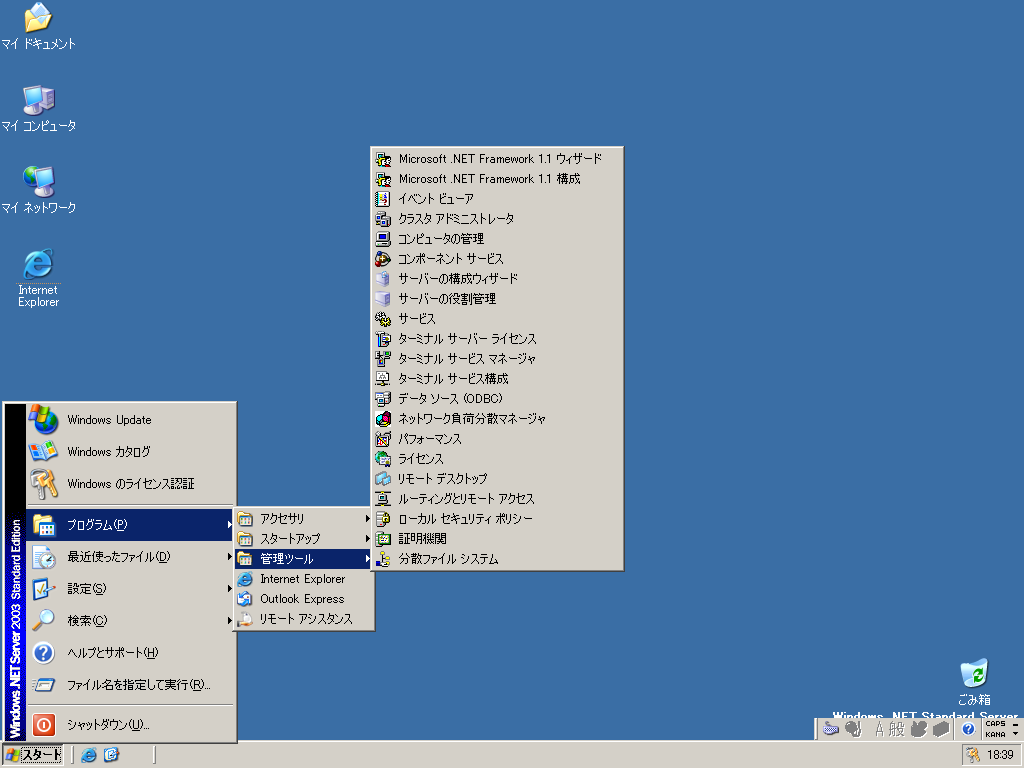The height and width of the screenshot is (768, 1024).
Task: Expand 設定(S) submenu arrow
Action: click(x=229, y=588)
